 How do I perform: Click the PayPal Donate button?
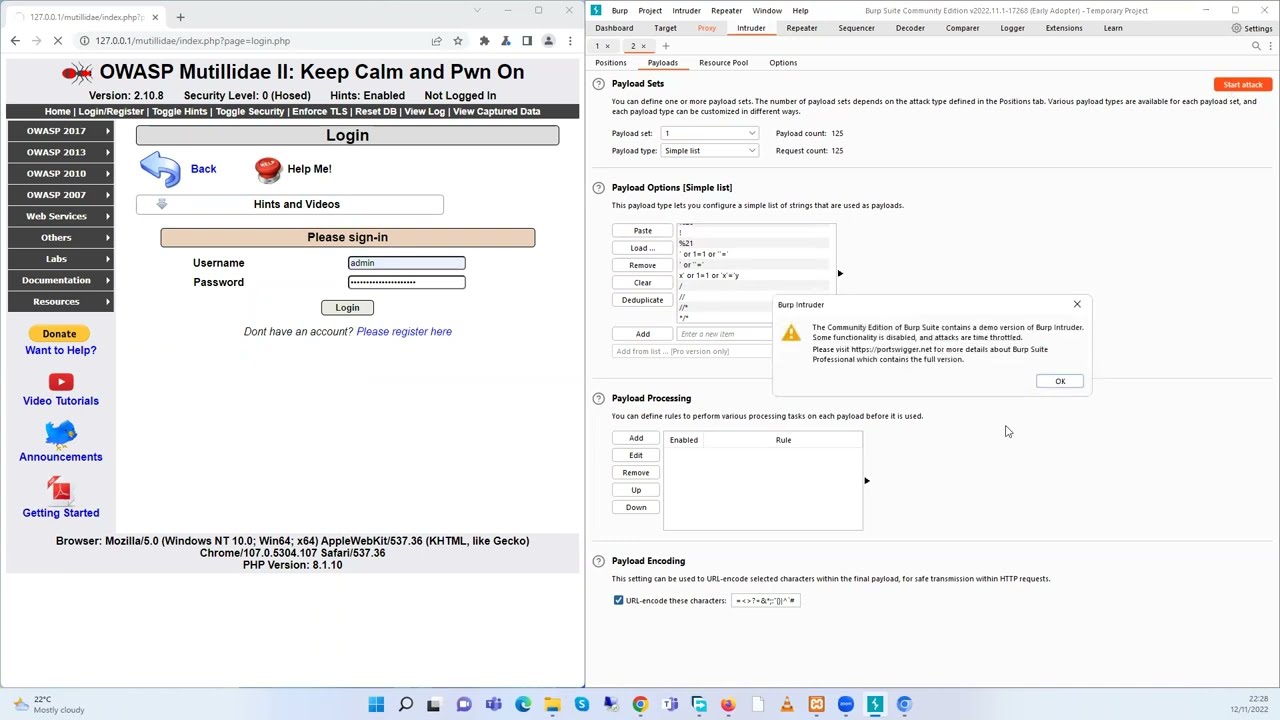(59, 333)
